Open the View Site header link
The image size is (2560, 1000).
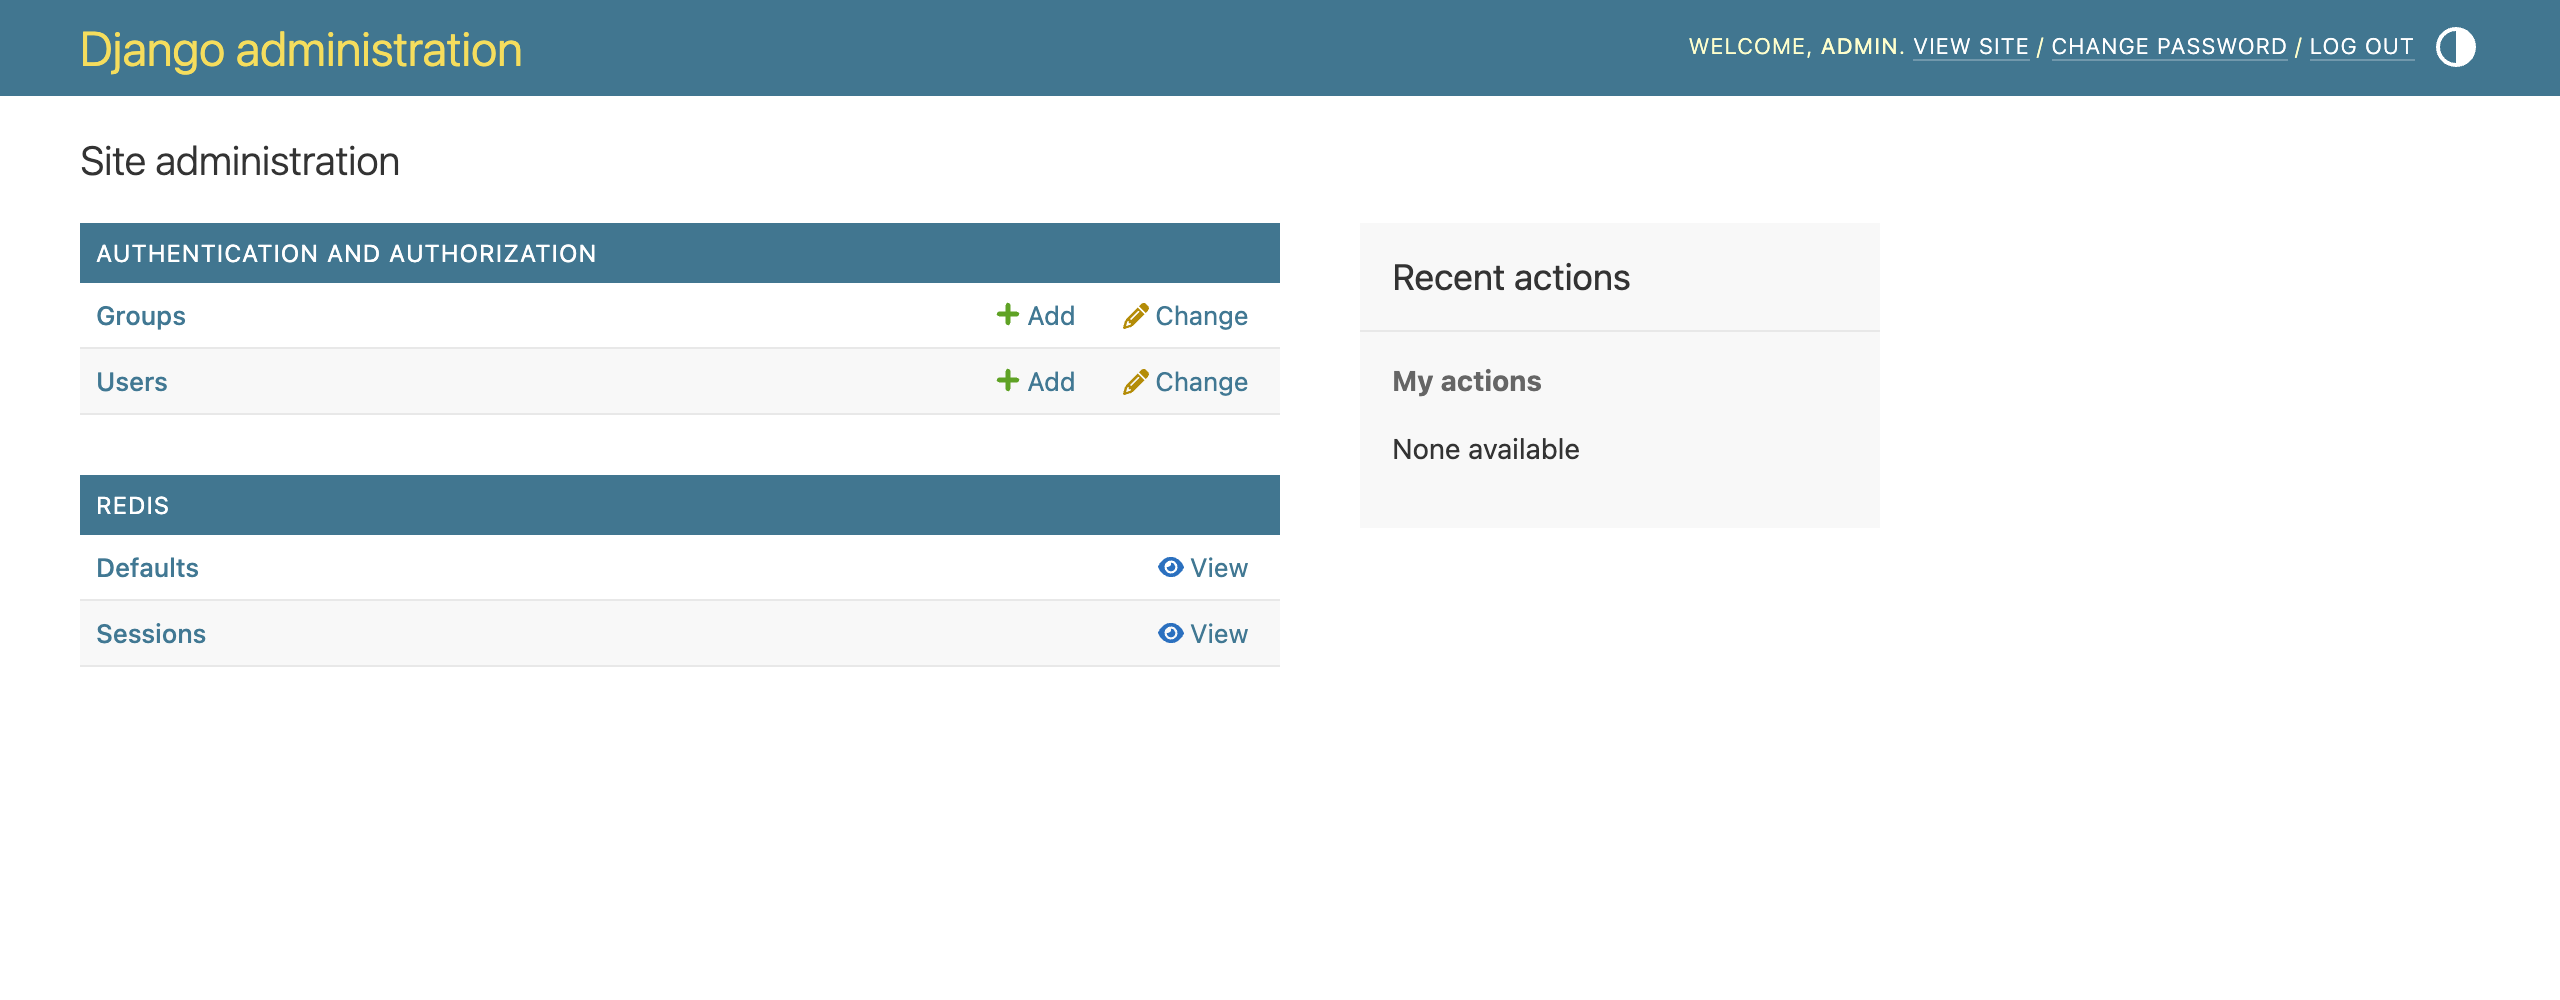pos(1971,47)
